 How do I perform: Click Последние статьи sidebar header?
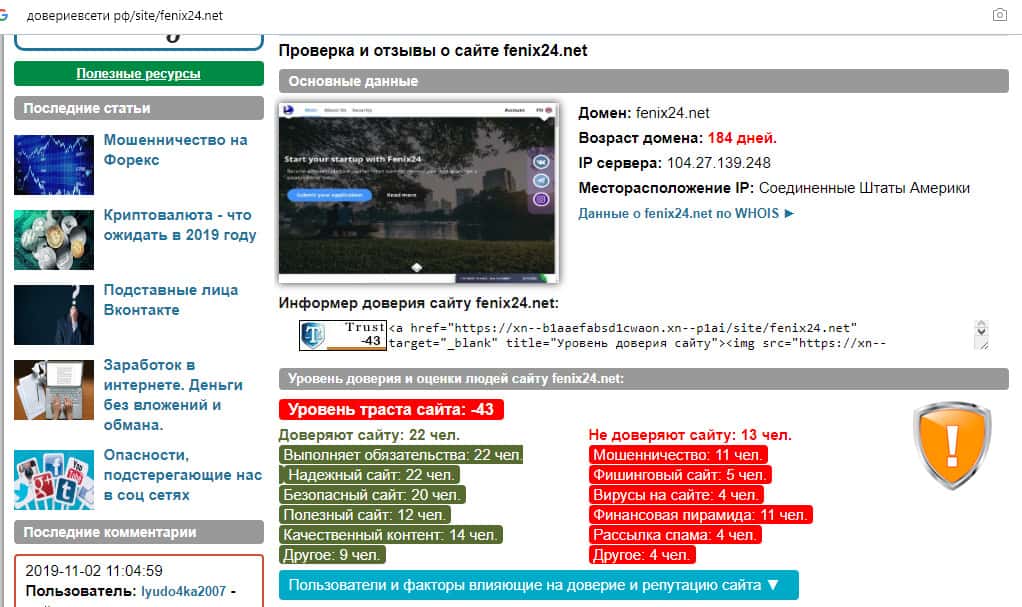(139, 108)
